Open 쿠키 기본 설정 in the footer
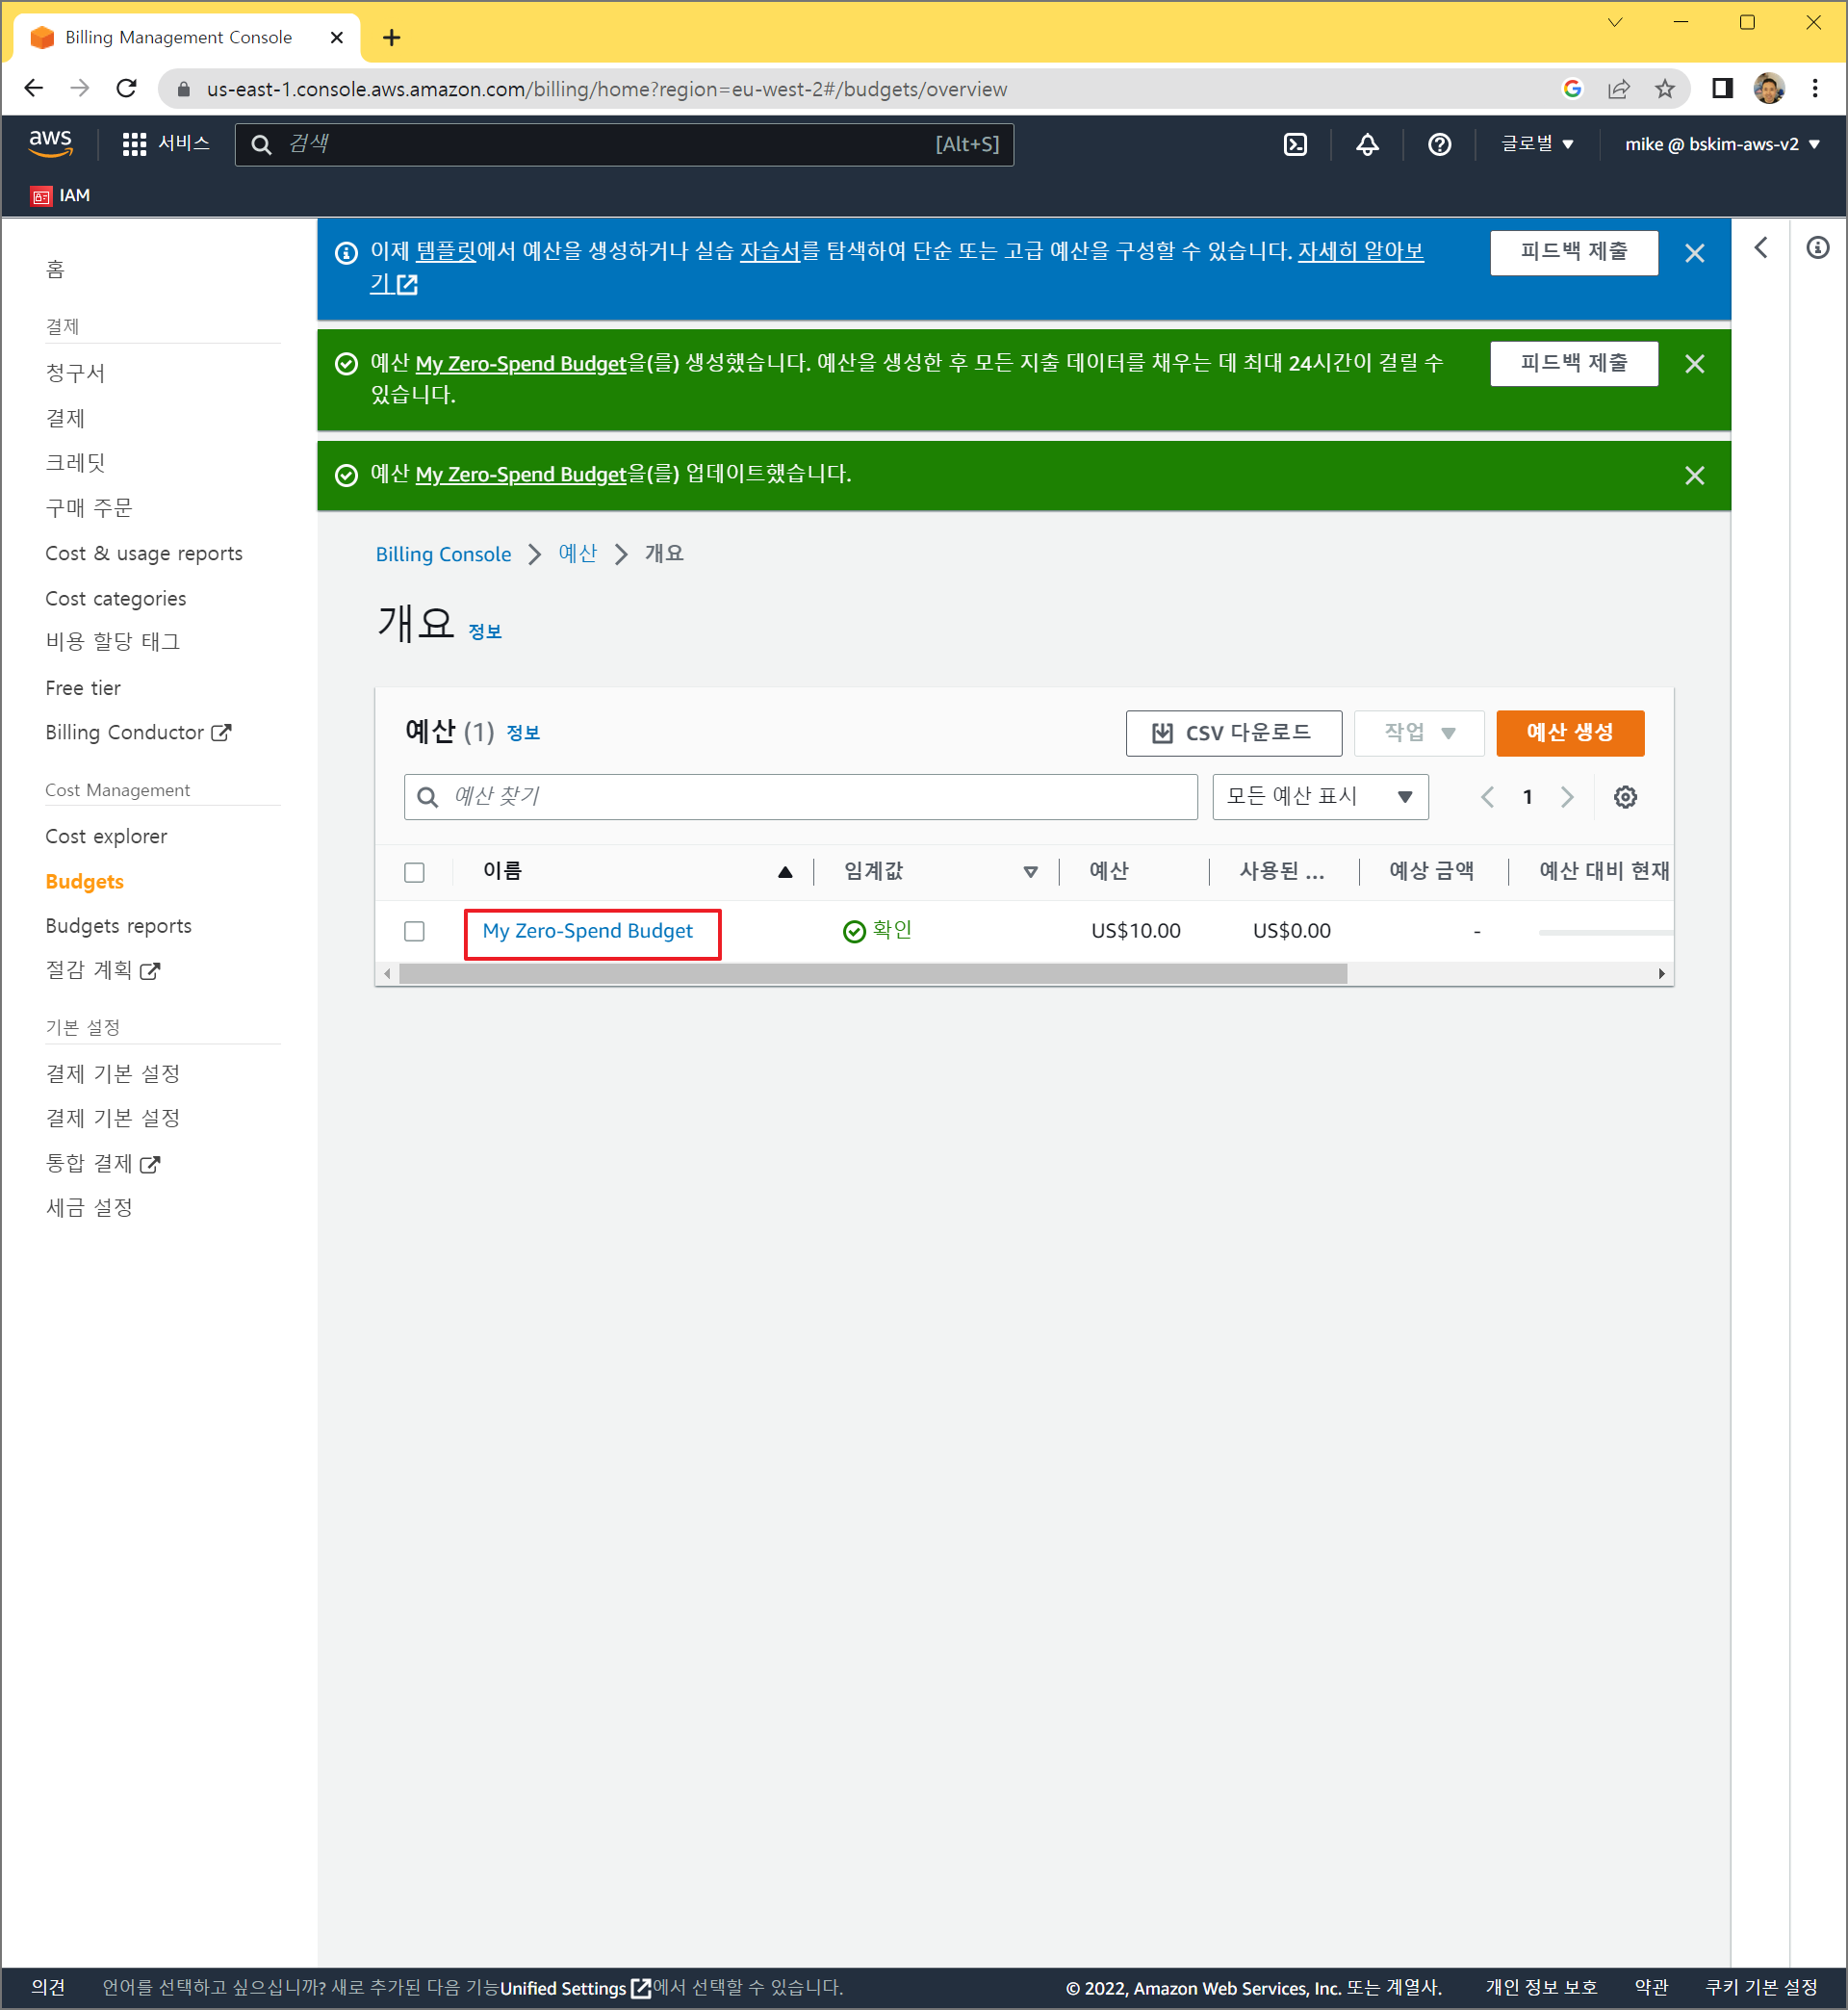This screenshot has width=1848, height=2010. click(x=1761, y=1988)
